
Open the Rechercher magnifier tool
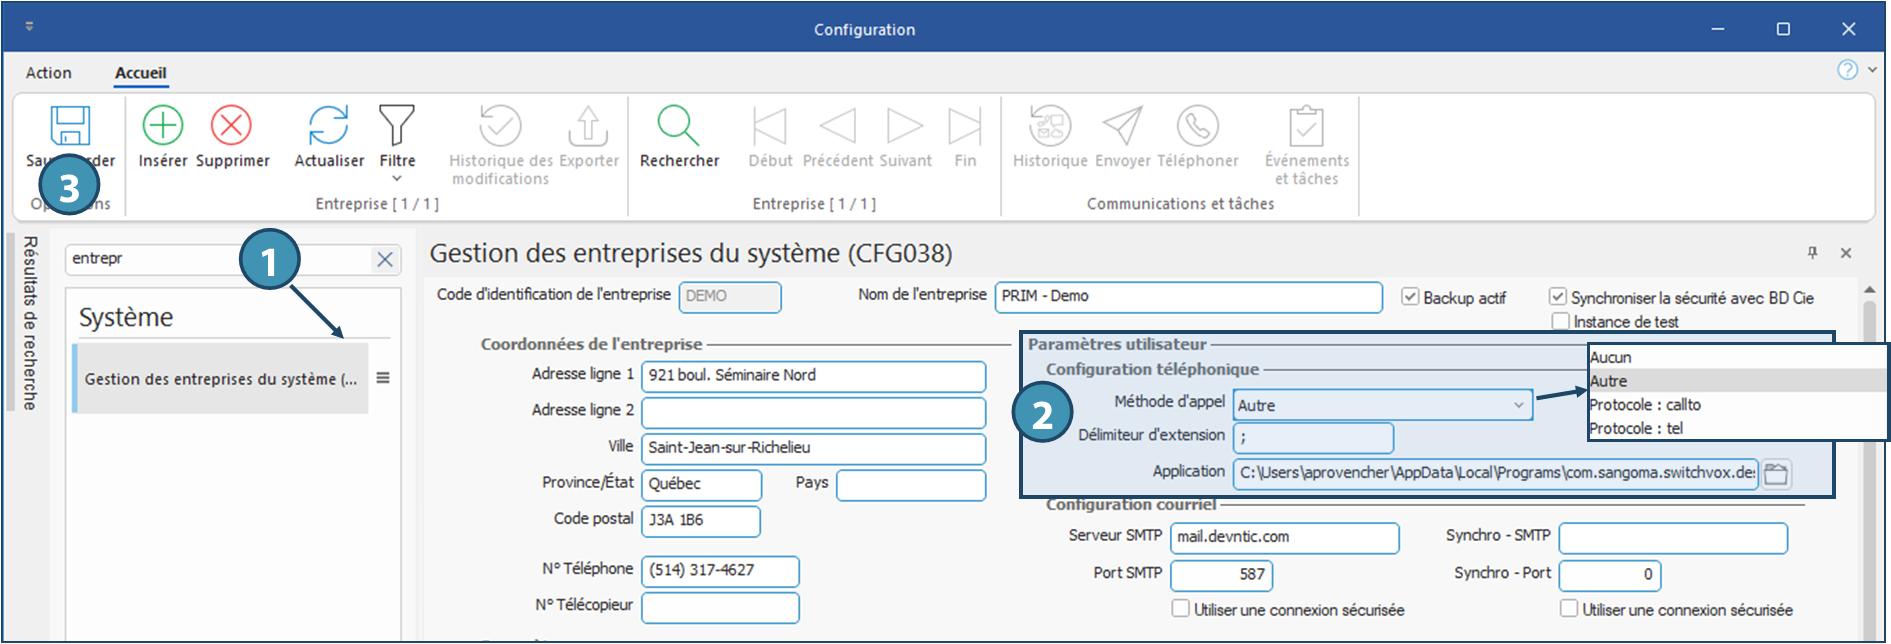[678, 126]
